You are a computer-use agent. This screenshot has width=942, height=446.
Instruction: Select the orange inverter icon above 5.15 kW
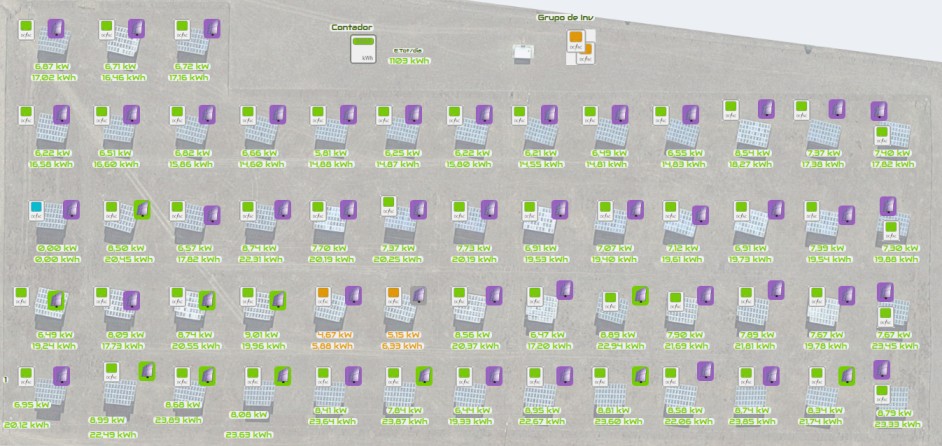pyautogui.click(x=393, y=294)
